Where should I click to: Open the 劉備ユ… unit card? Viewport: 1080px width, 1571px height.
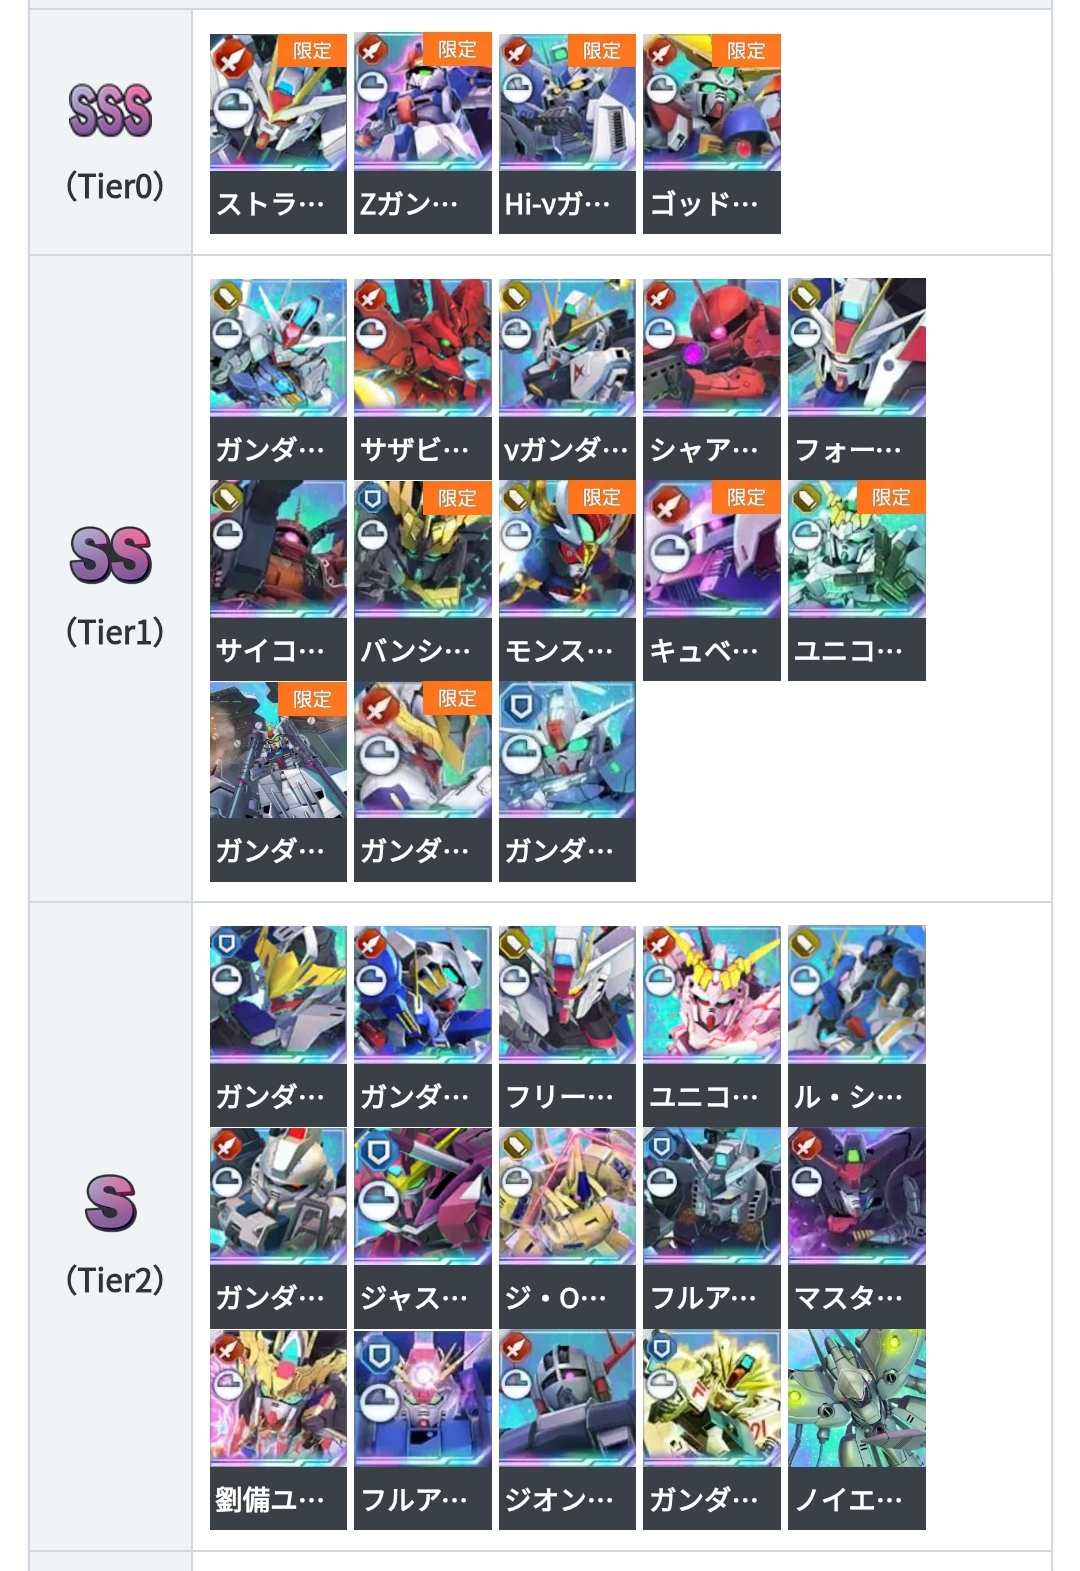tap(278, 1429)
